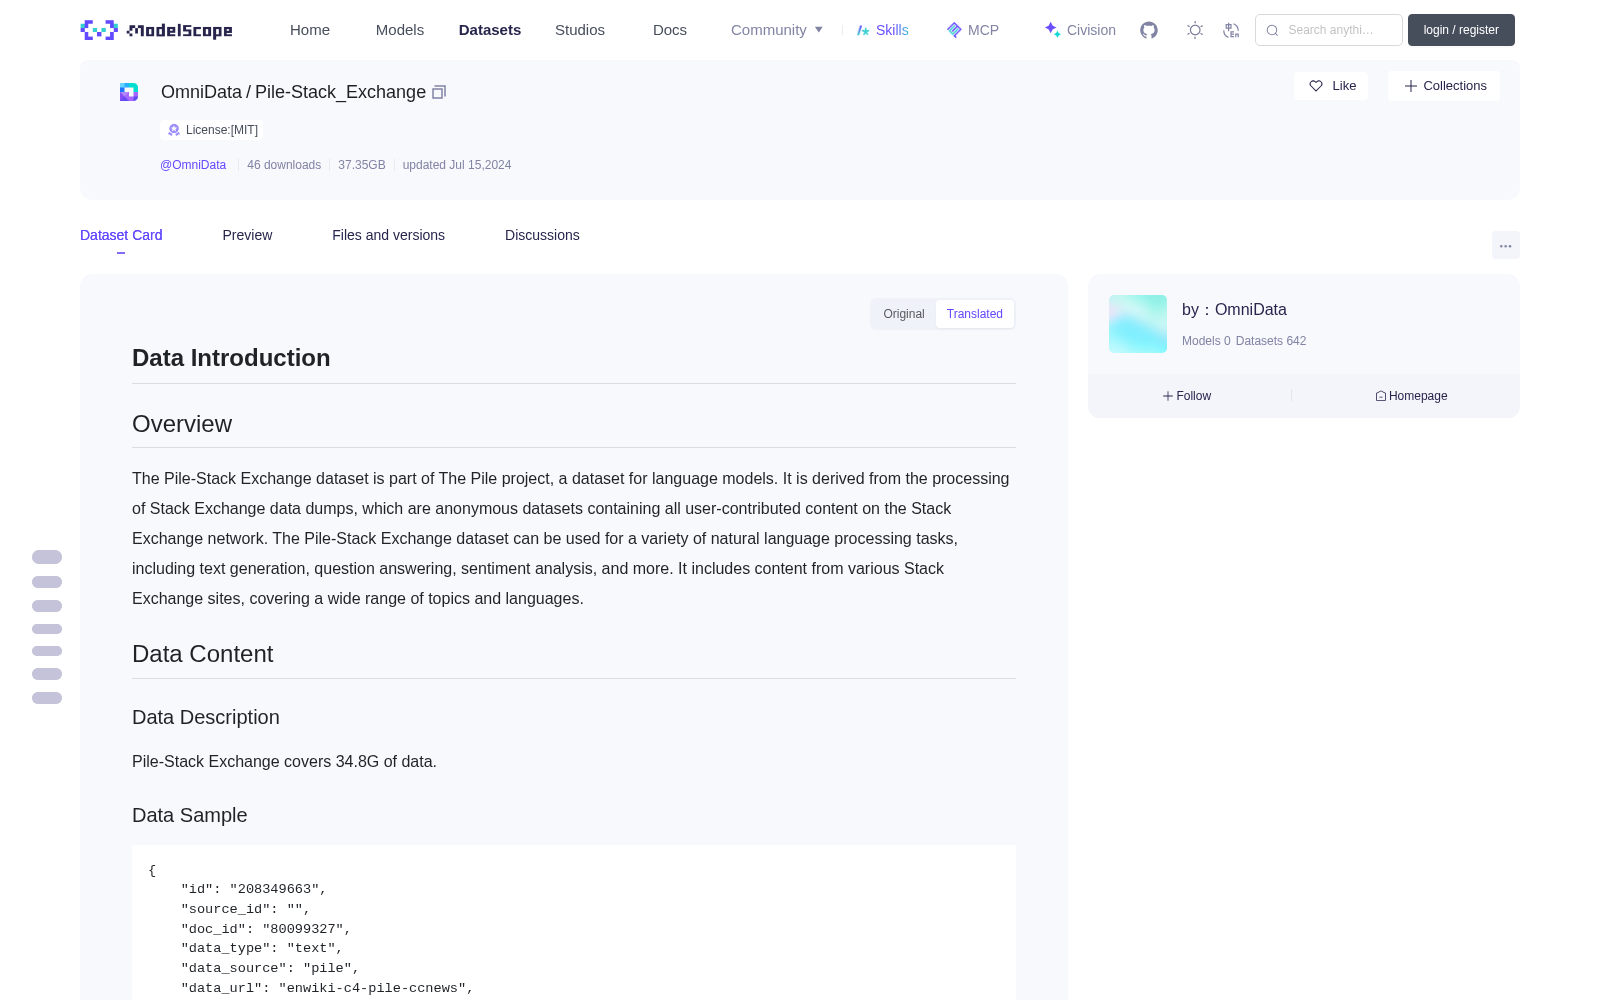Show Original card text
Image resolution: width=1600 pixels, height=1000 pixels.
pyautogui.click(x=904, y=314)
